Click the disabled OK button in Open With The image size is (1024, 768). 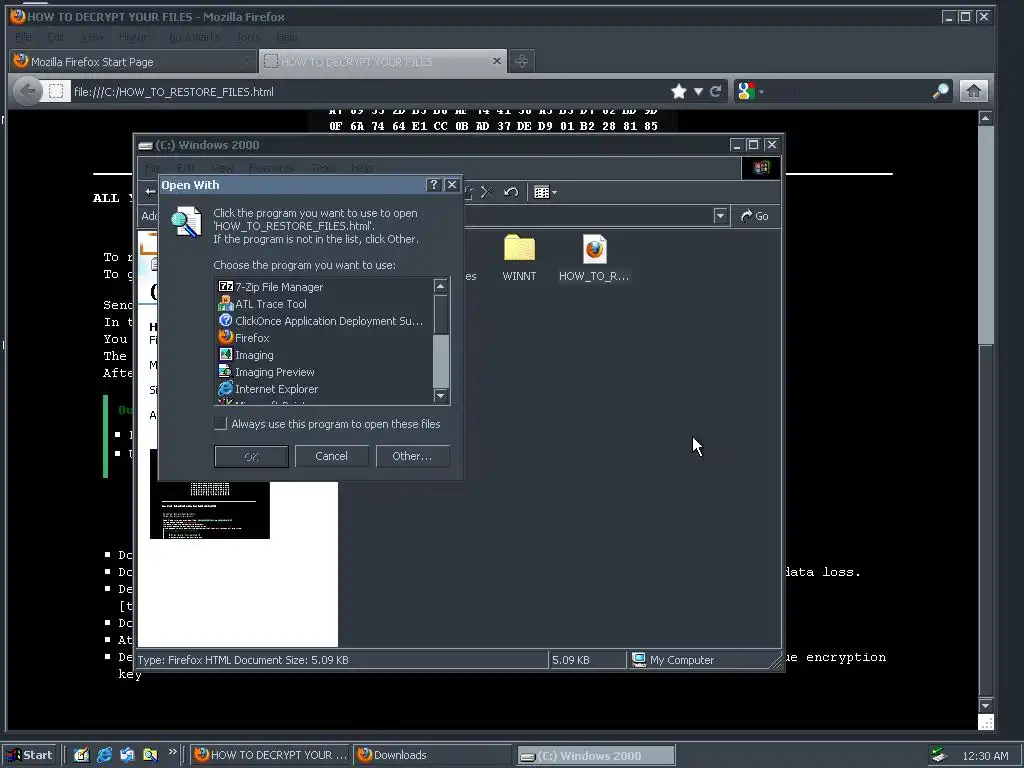(x=251, y=456)
